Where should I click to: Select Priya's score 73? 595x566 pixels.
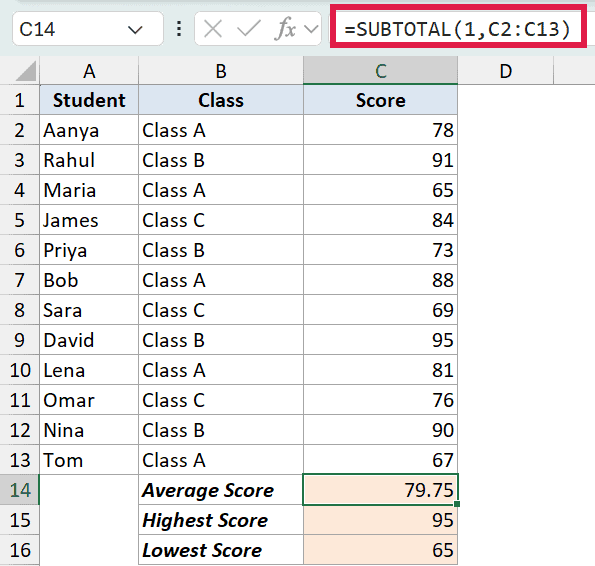point(381,250)
